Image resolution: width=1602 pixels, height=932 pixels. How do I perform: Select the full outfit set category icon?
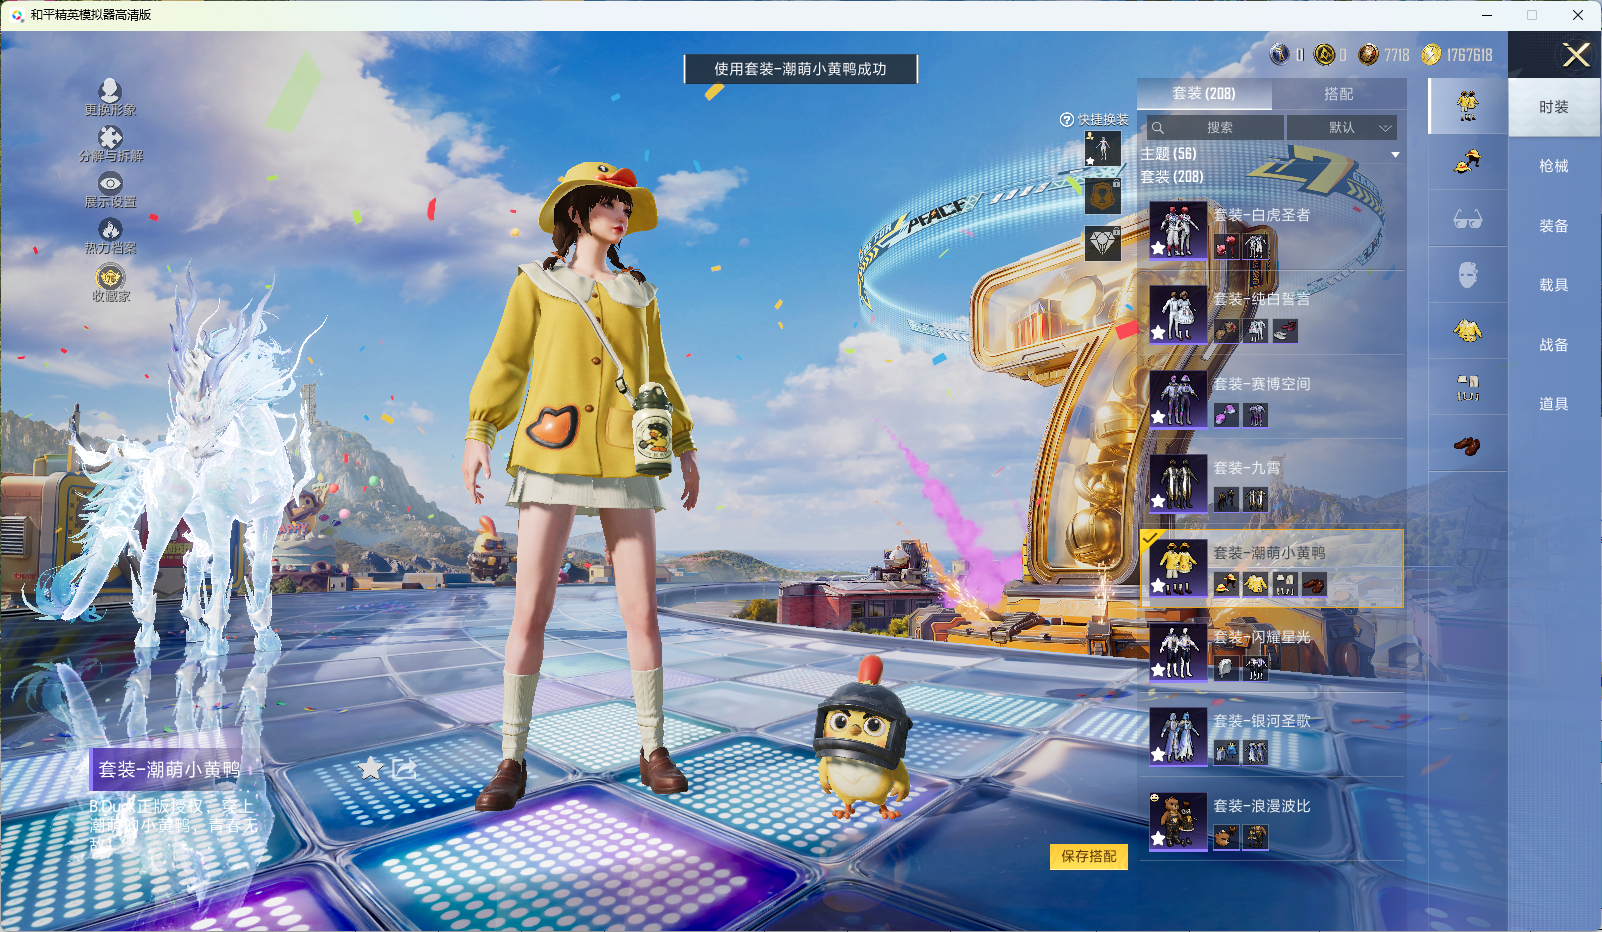click(x=1467, y=105)
